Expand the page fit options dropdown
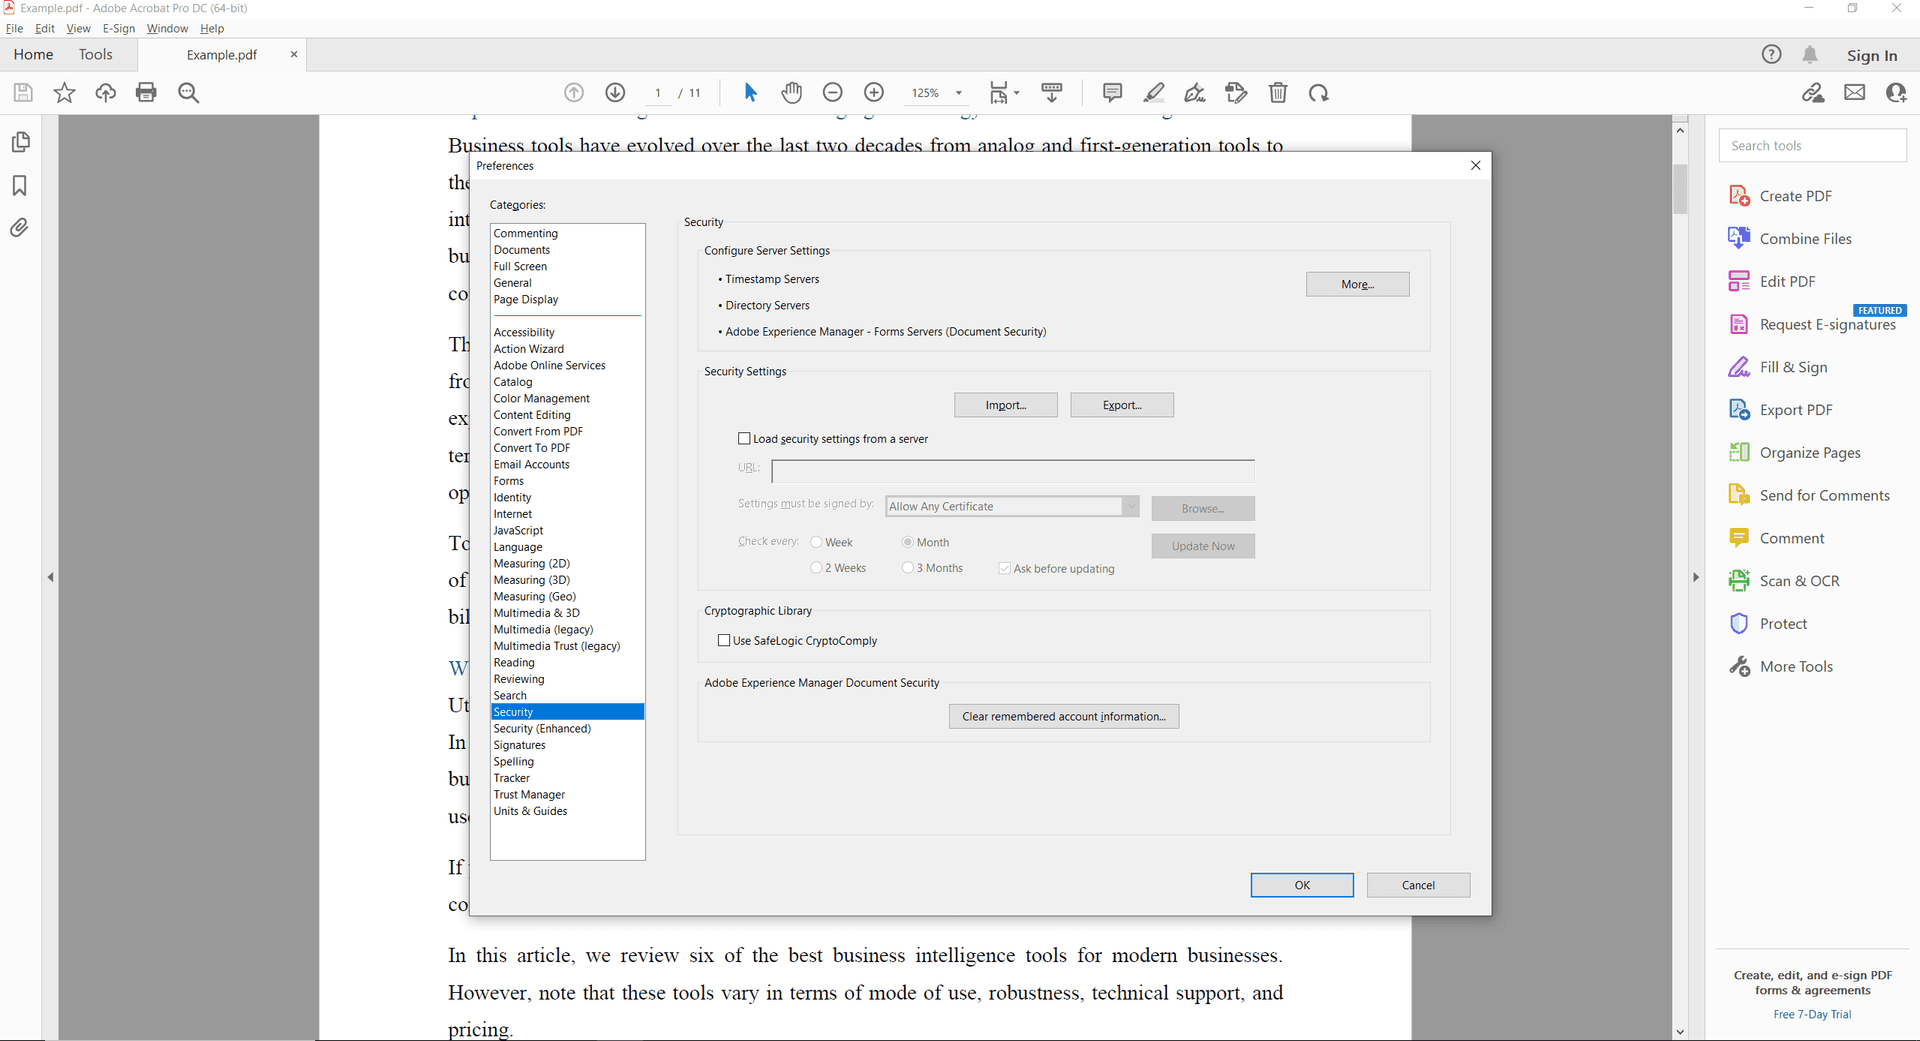The image size is (1920, 1041). 1016,93
